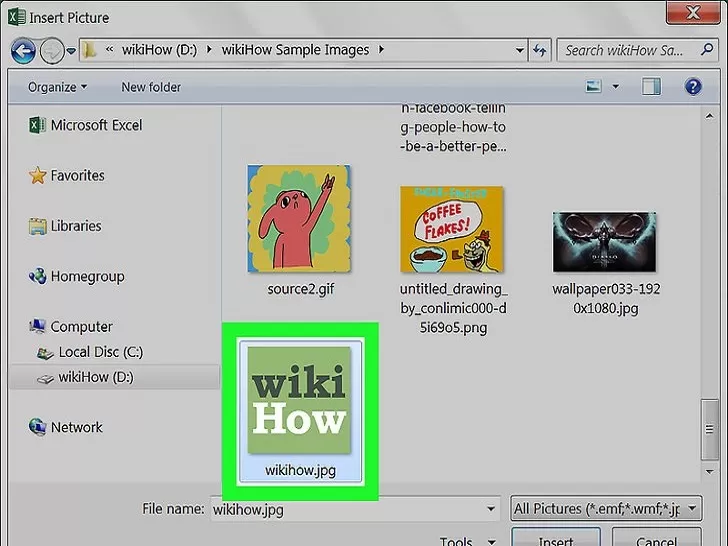
Task: Expand the Organize dropdown menu
Action: click(57, 87)
